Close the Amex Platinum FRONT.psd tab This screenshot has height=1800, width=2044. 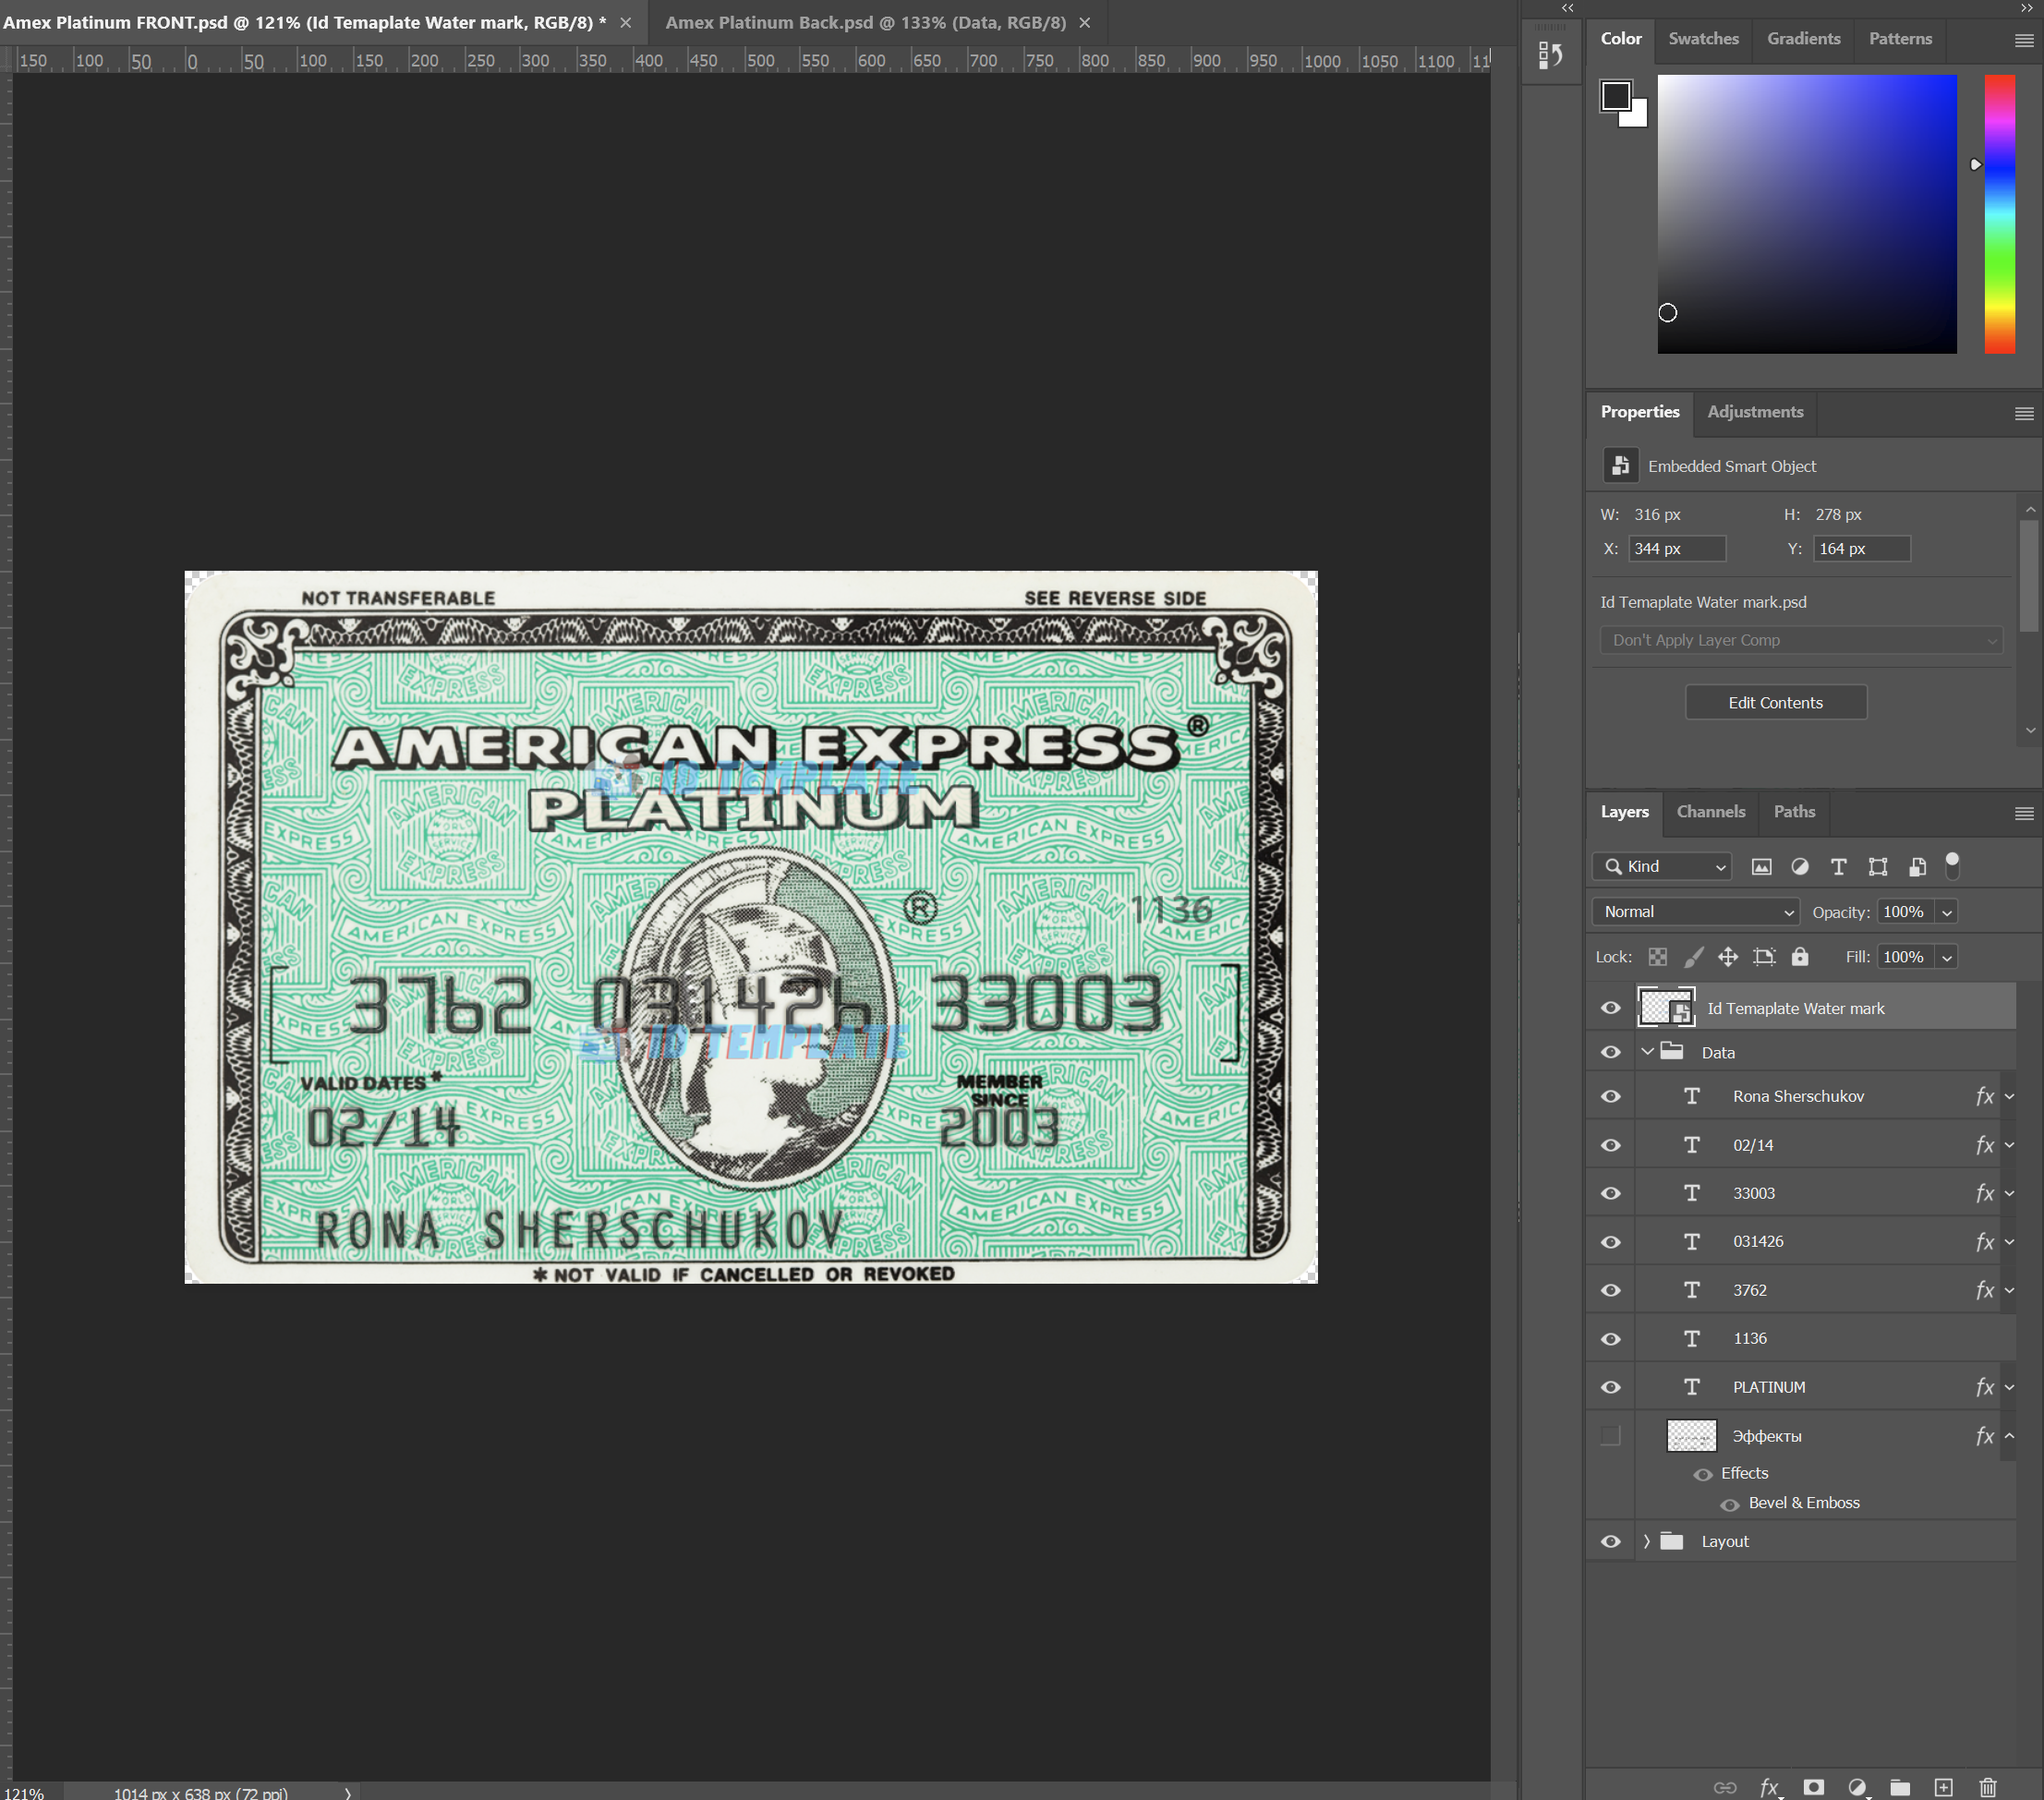(x=625, y=22)
